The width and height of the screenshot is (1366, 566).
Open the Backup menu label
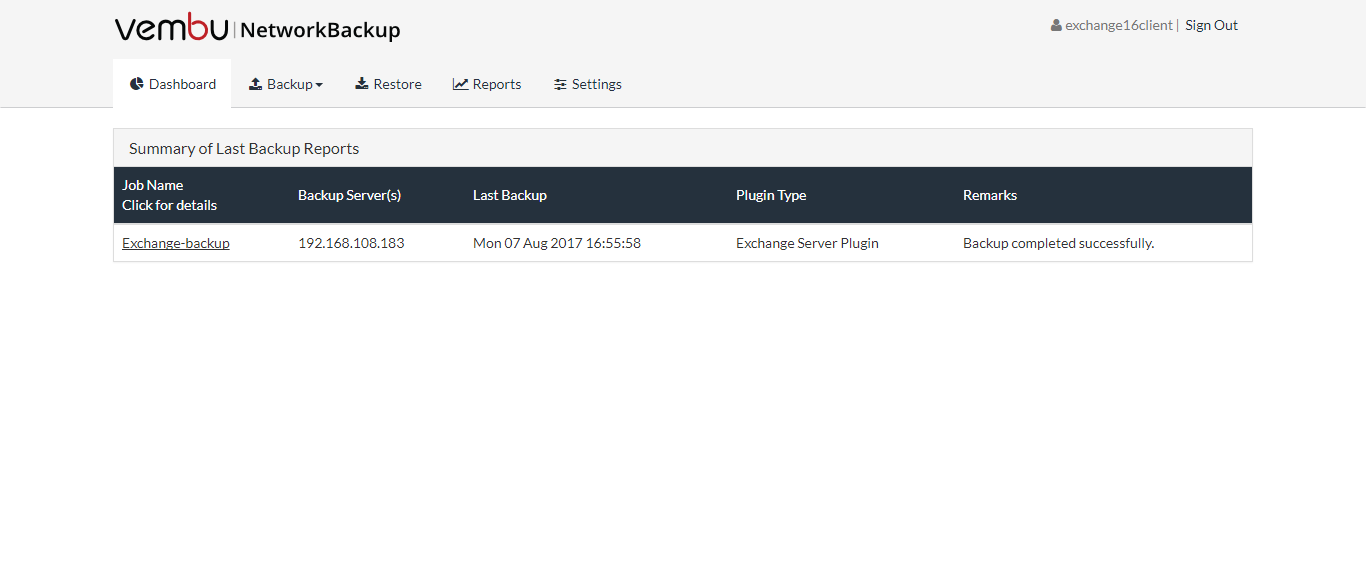[x=290, y=84]
